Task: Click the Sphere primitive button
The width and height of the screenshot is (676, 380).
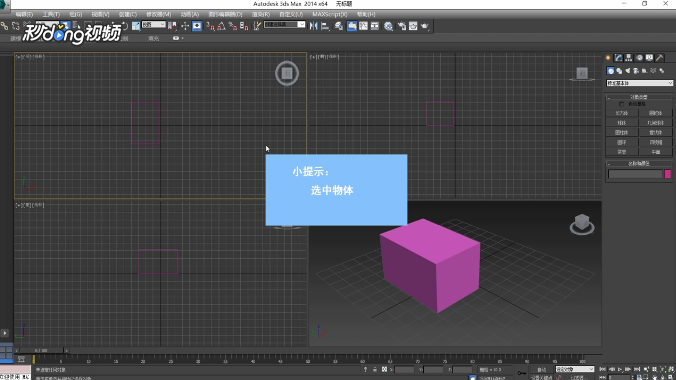Action: pyautogui.click(x=622, y=123)
